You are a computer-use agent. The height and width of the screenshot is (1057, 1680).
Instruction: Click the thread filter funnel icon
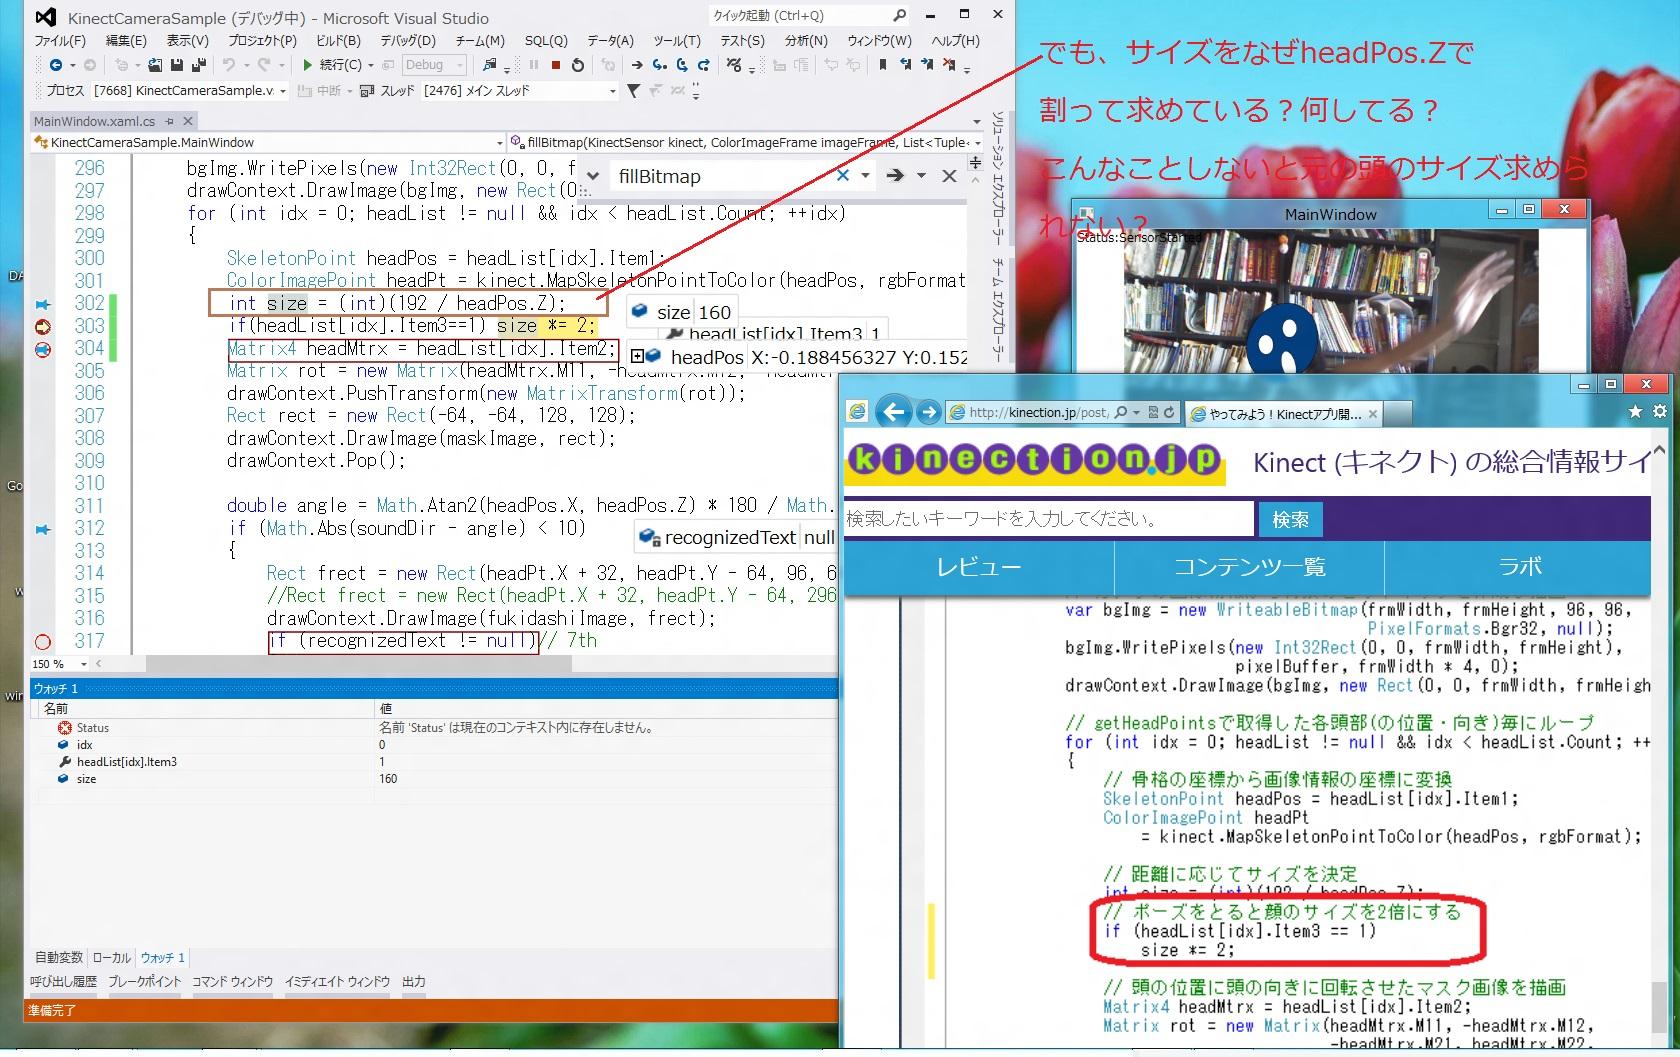(633, 91)
